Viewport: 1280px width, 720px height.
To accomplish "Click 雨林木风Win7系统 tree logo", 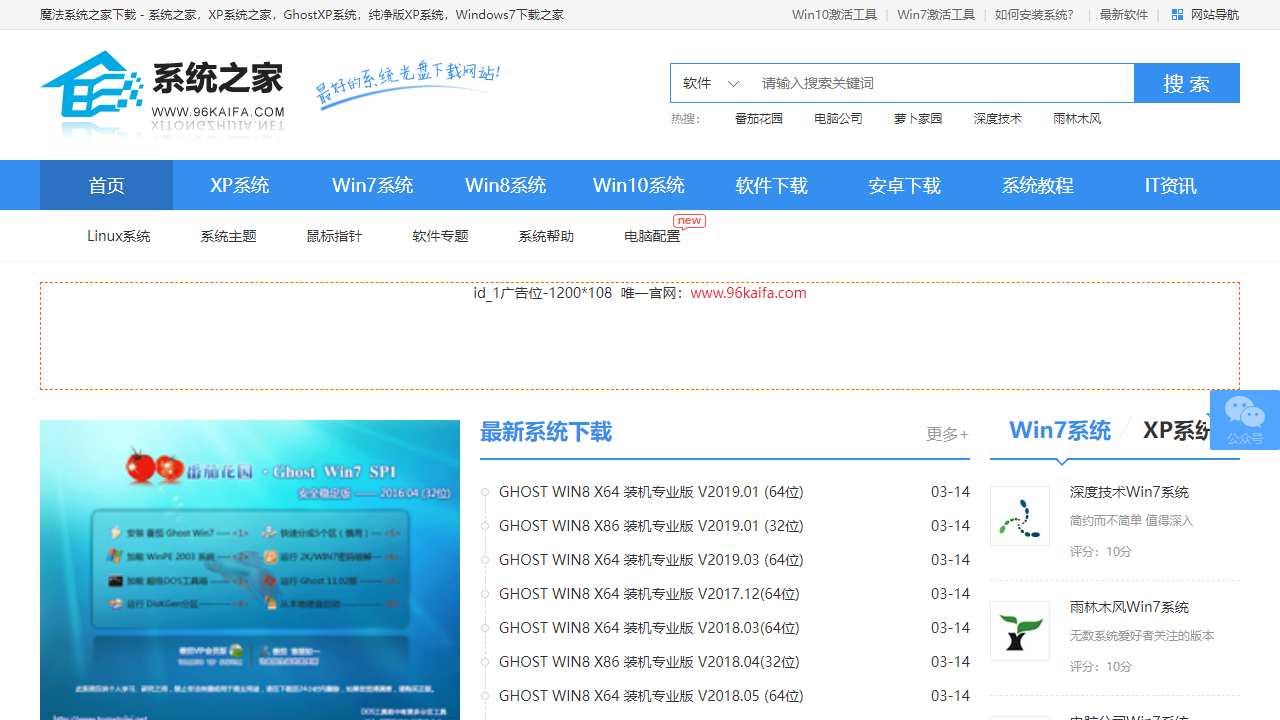I will point(1019,631).
